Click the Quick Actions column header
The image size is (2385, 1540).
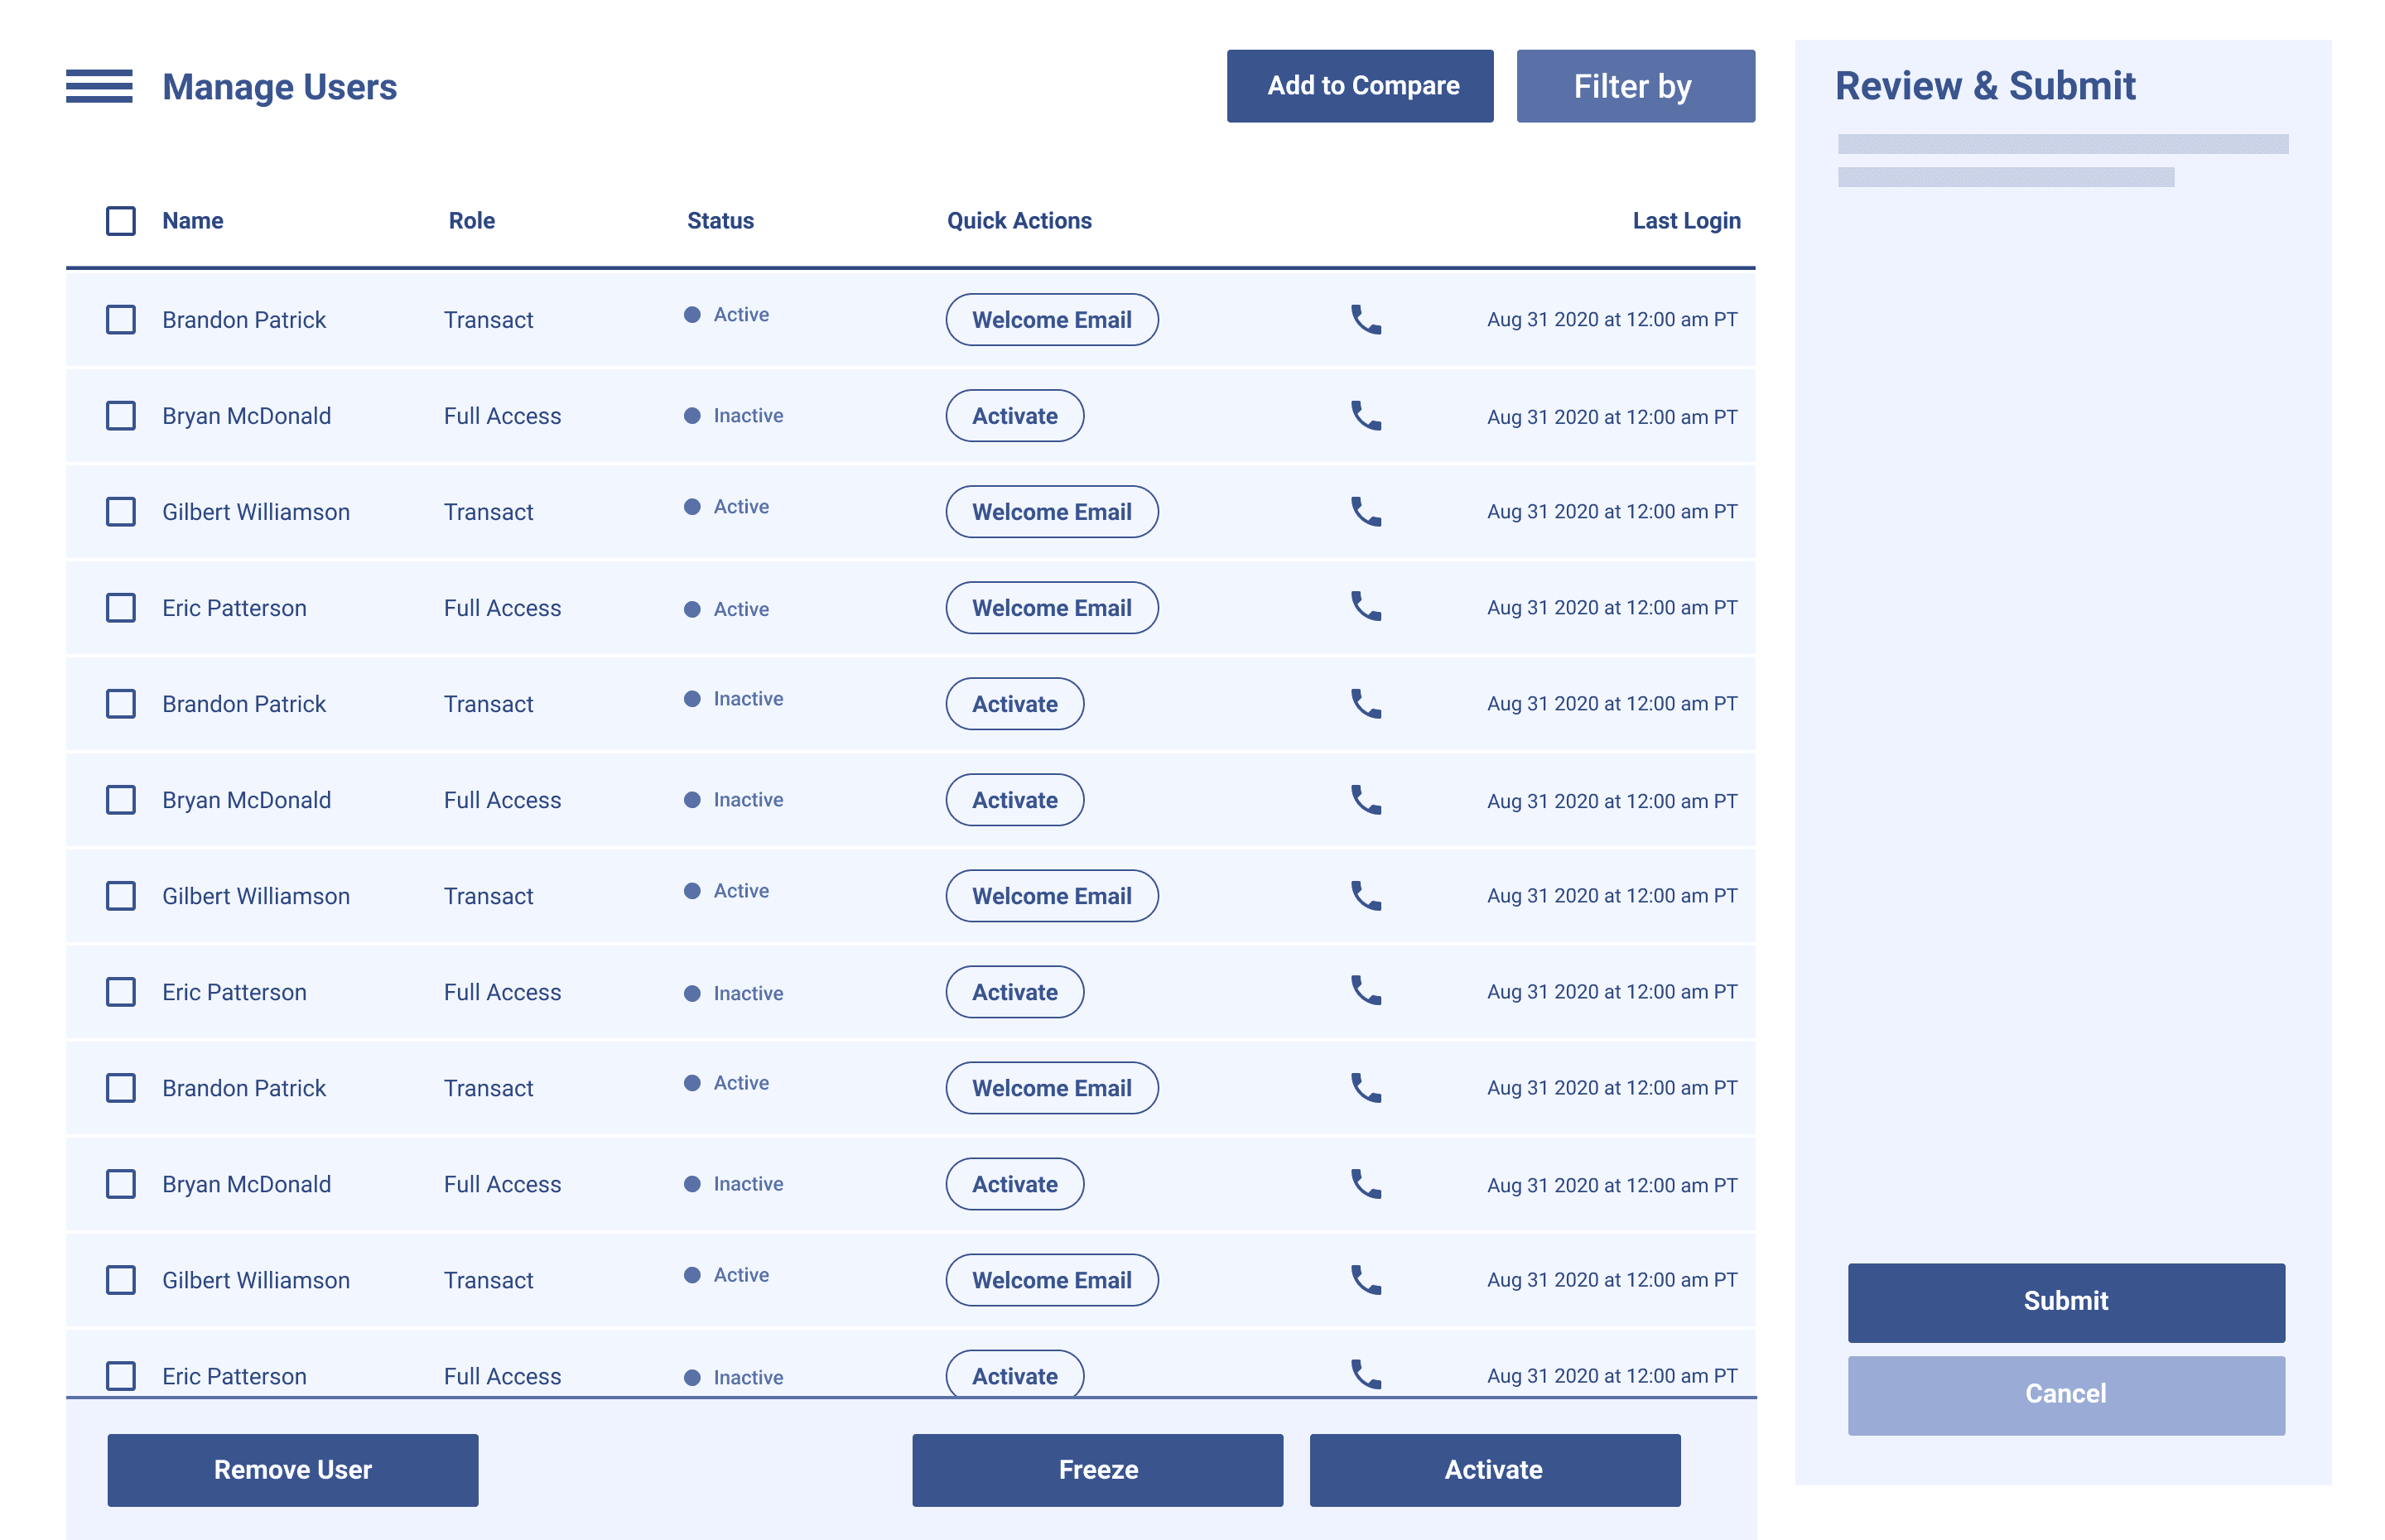click(1018, 220)
